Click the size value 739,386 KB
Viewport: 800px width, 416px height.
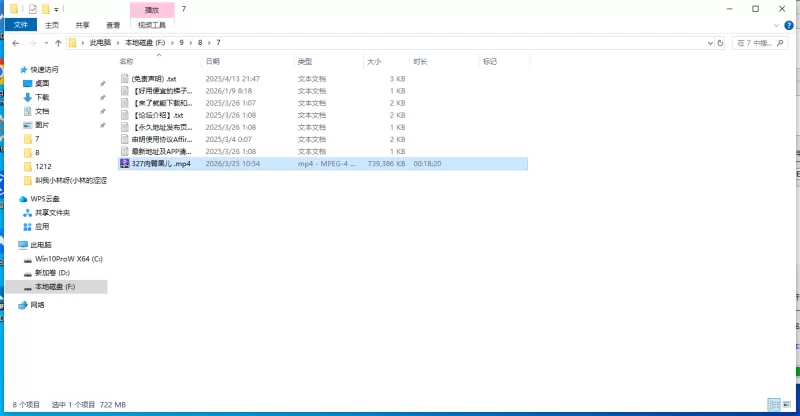pos(386,164)
